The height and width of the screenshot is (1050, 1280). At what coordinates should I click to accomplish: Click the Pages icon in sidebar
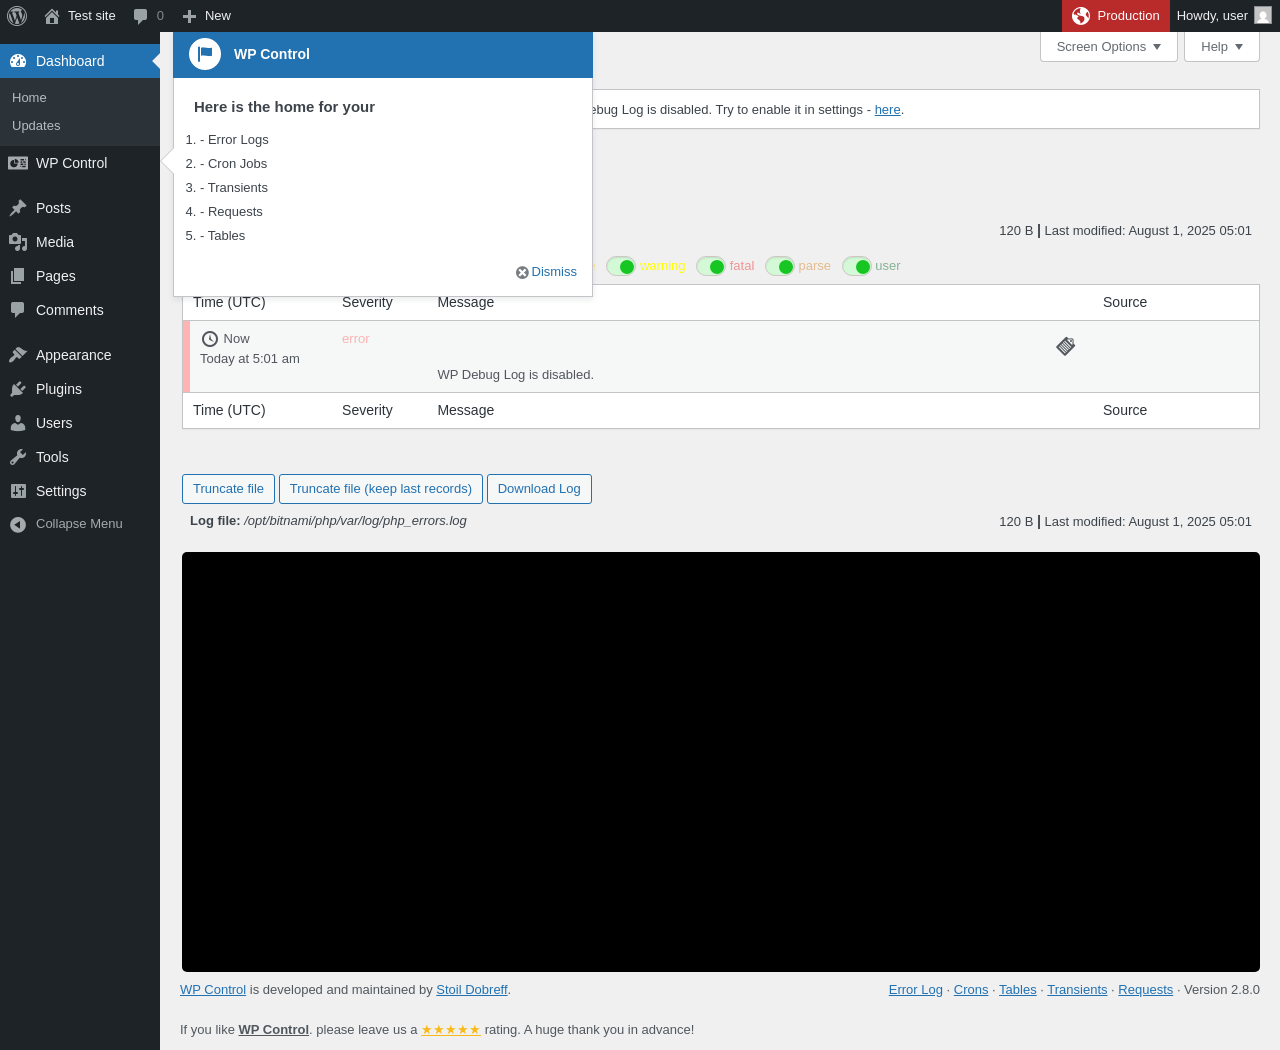tap(18, 276)
